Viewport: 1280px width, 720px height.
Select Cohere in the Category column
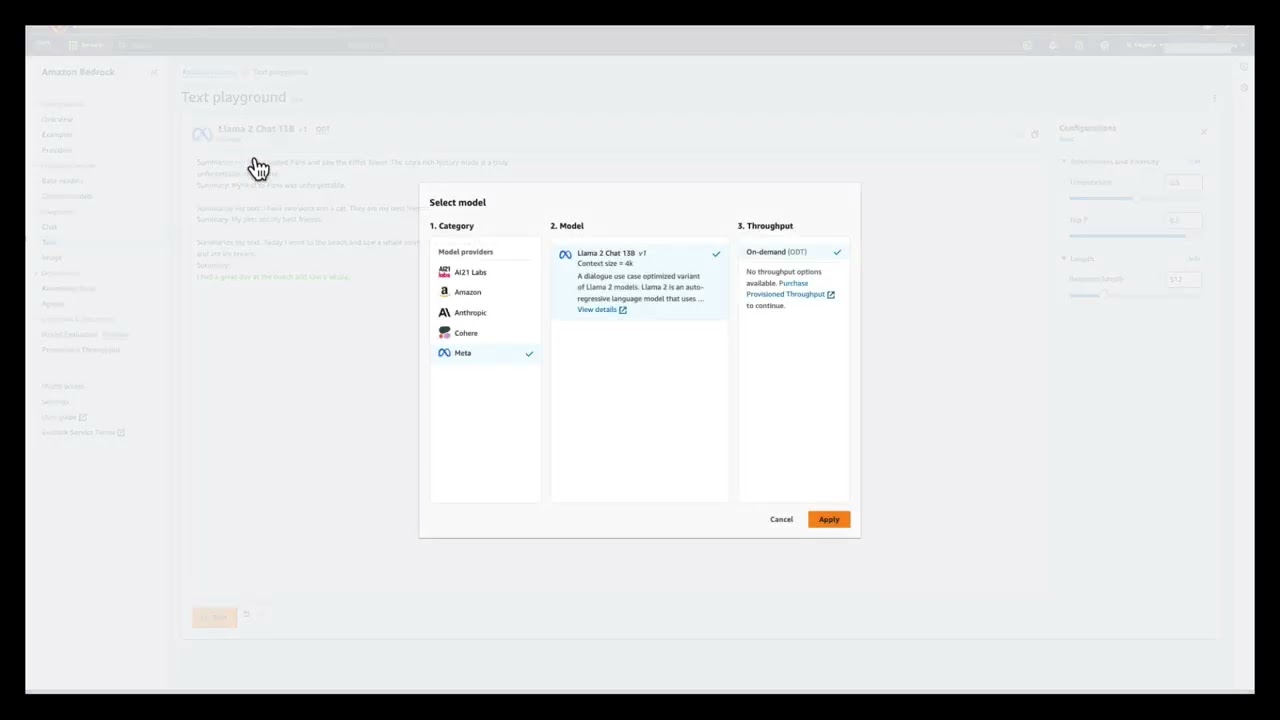485,332
